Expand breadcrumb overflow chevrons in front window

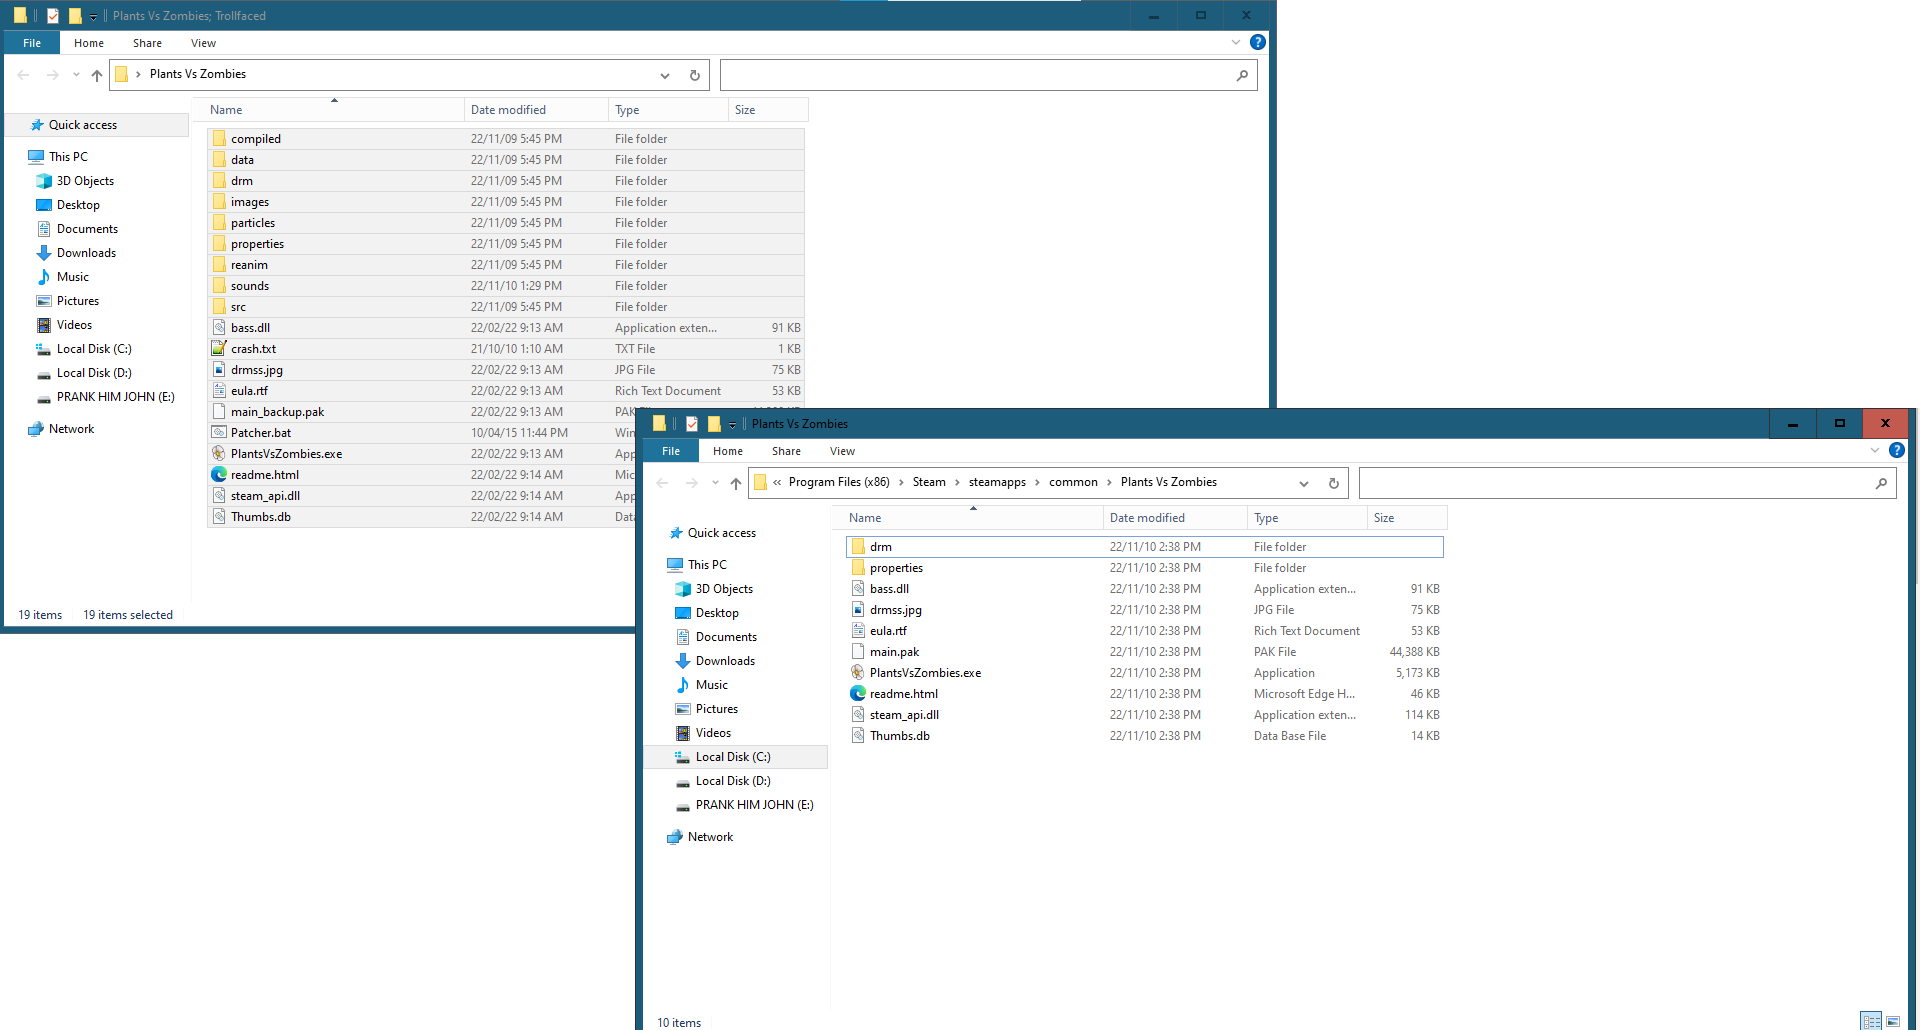tap(777, 482)
